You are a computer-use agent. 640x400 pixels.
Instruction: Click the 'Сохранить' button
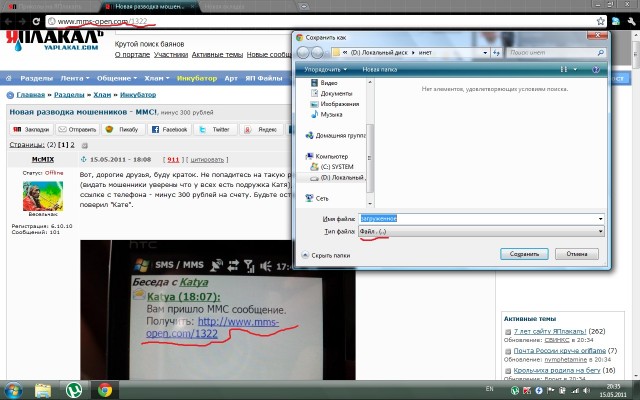coord(524,254)
